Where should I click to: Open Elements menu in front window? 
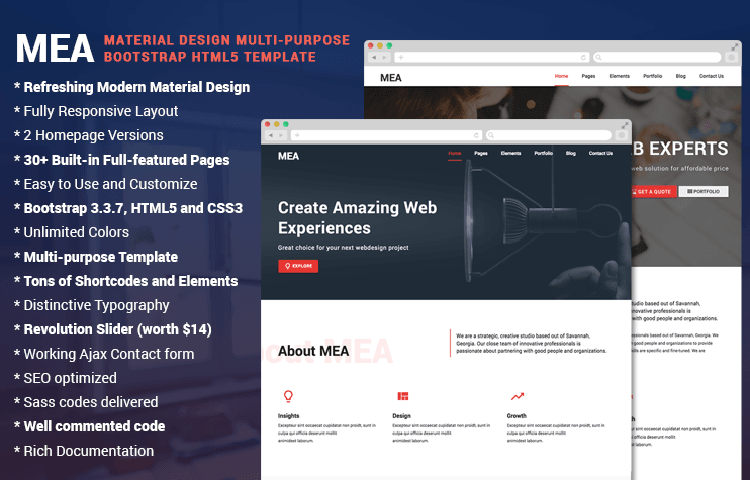(510, 153)
